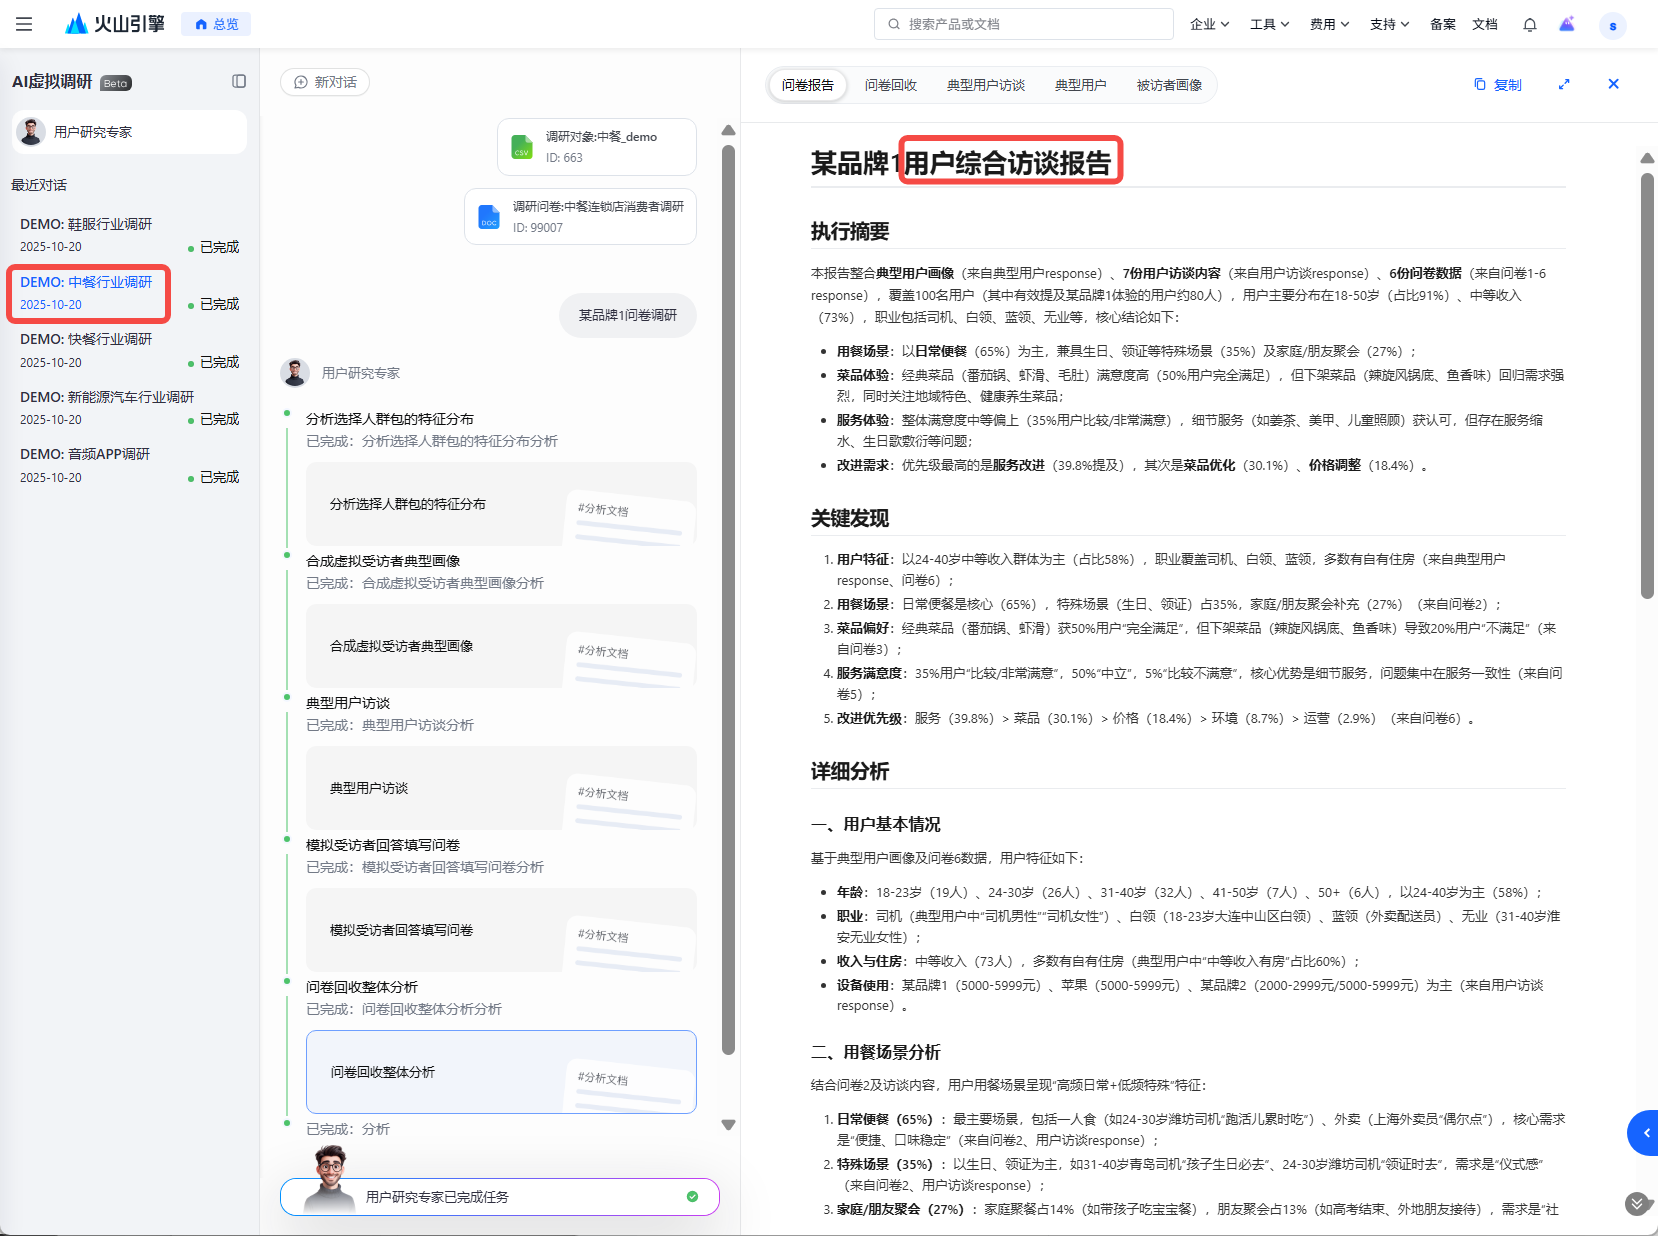
Task: Click the 用户研究专家已完成任务 status bar
Action: 500,1197
